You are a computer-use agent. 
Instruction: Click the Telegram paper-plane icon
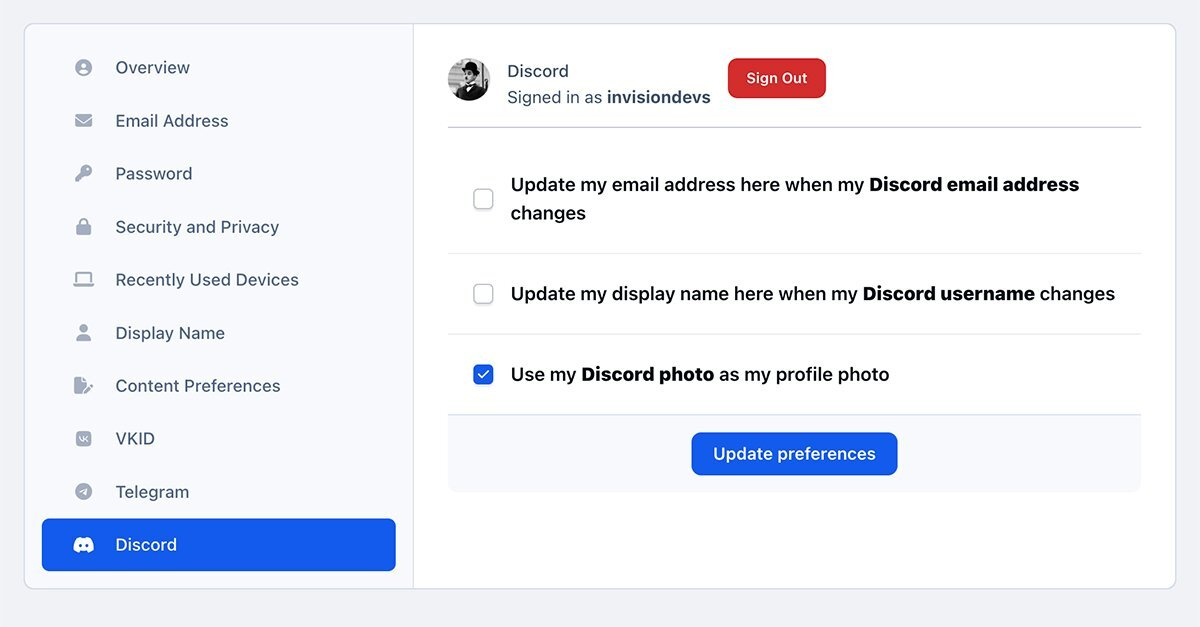84,492
